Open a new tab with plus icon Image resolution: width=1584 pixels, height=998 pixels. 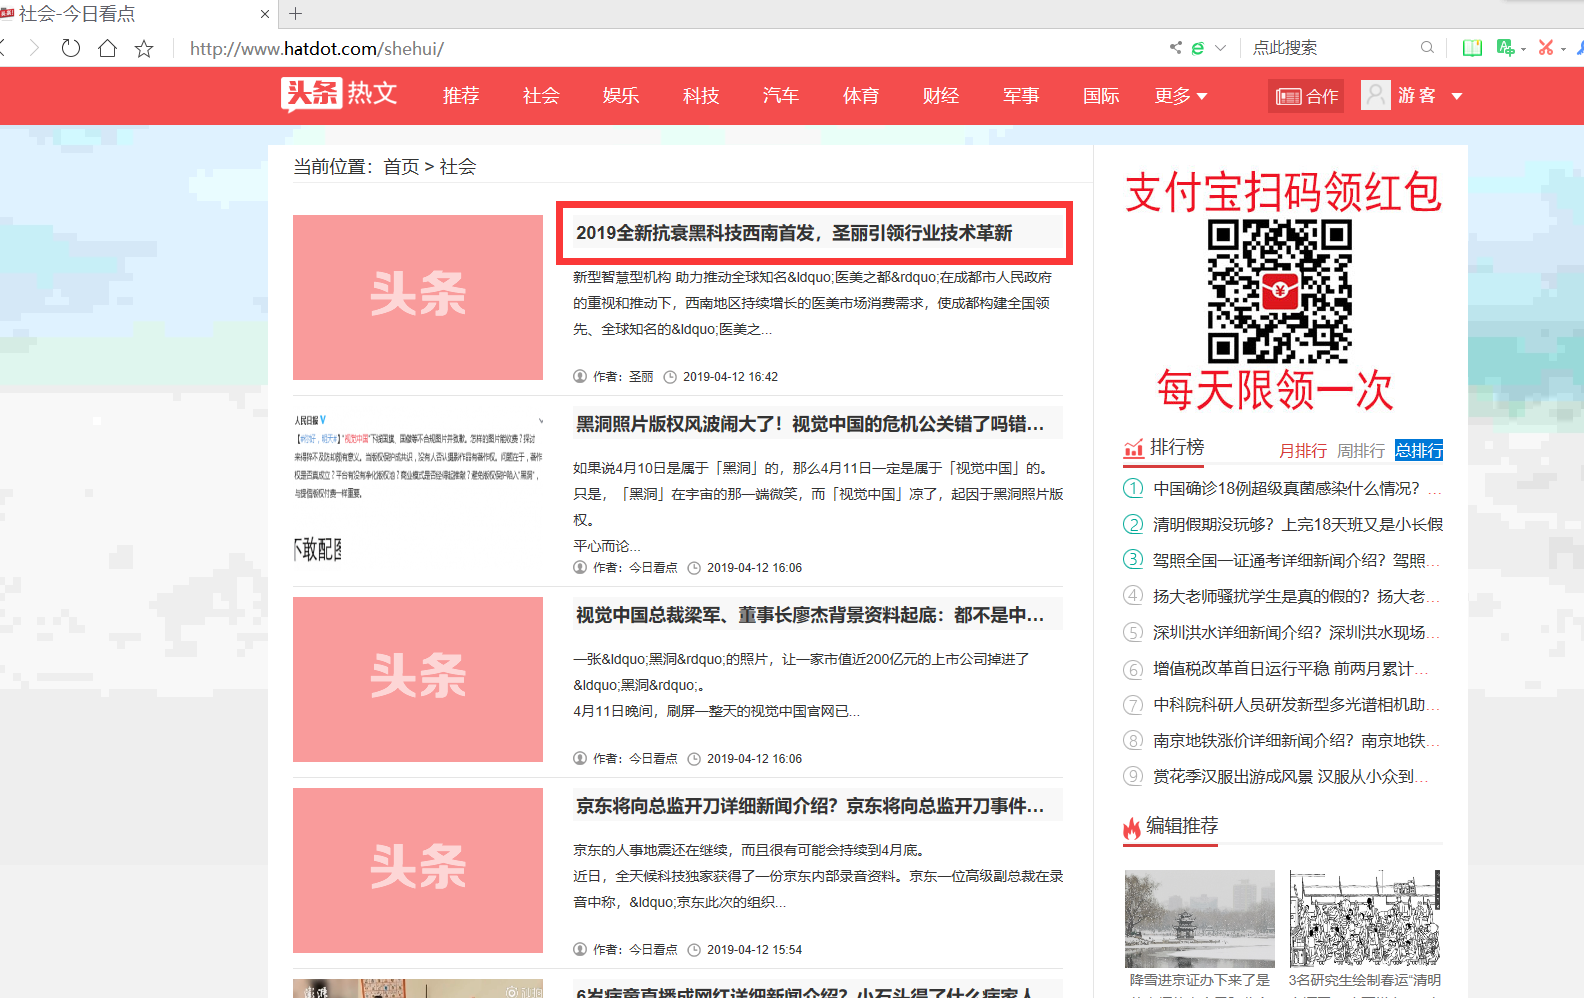295,13
